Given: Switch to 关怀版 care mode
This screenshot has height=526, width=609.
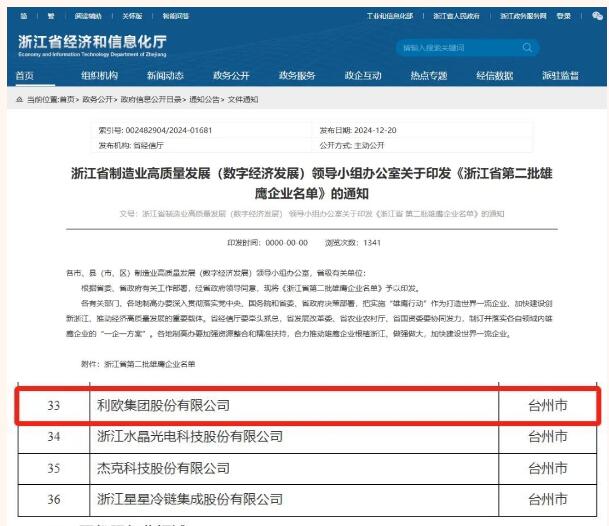Looking at the screenshot, I should click(x=132, y=16).
